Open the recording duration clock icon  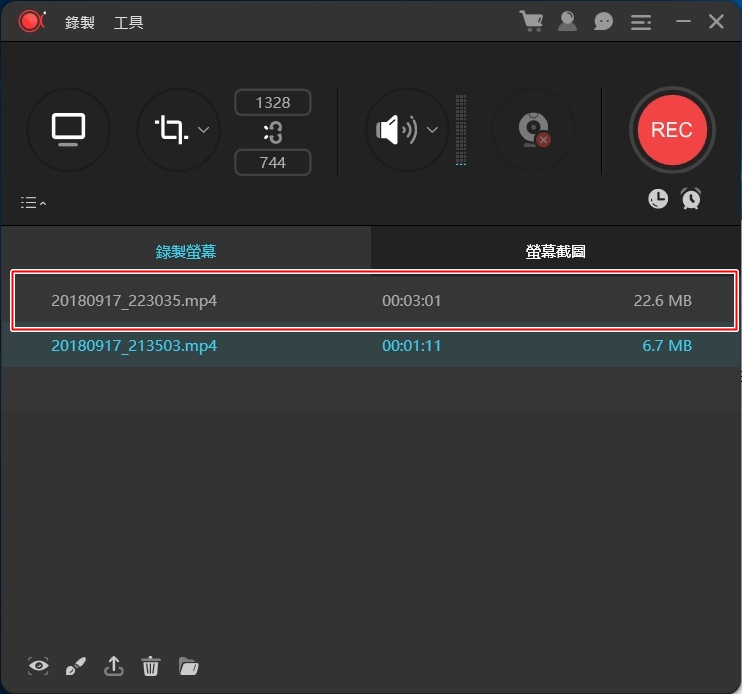click(658, 199)
